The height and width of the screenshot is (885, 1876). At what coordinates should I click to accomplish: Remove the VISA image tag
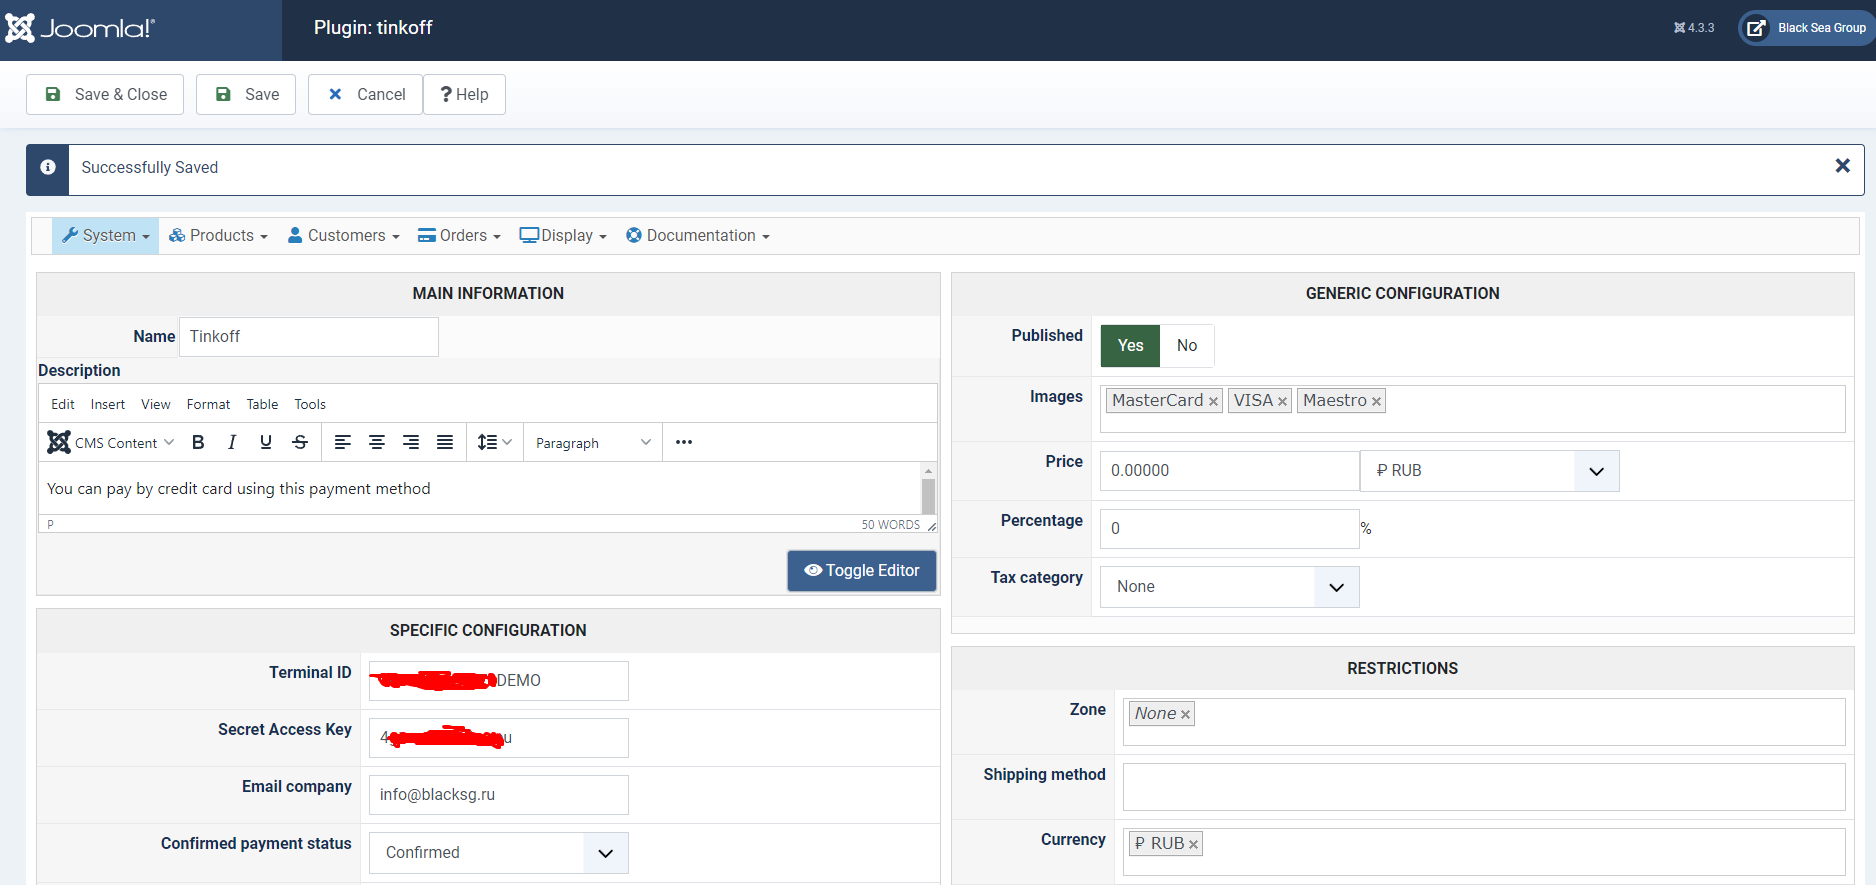tap(1282, 401)
